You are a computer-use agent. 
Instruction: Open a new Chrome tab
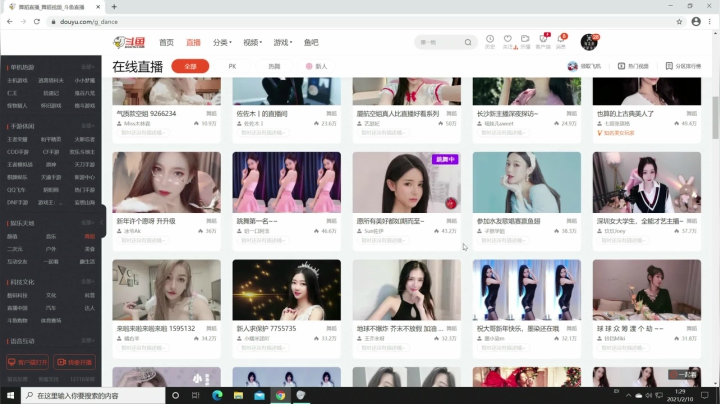[114, 6]
